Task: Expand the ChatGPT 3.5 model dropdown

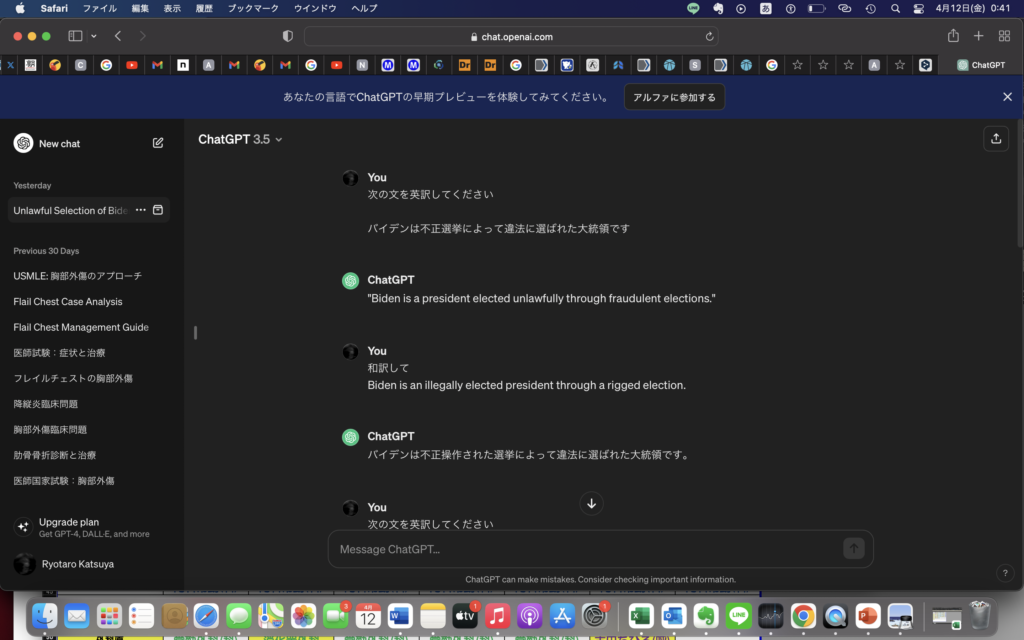Action: click(240, 139)
